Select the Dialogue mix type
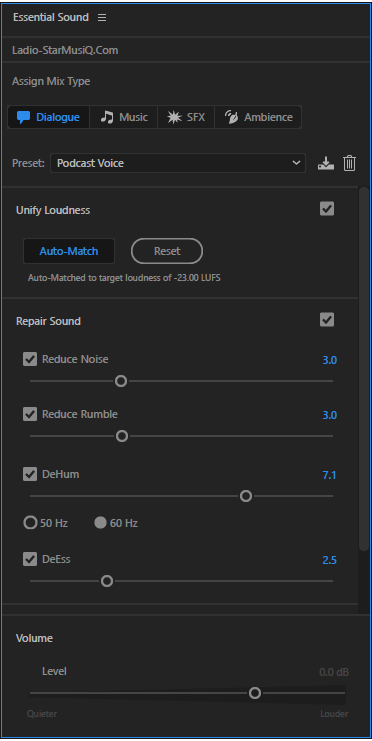This screenshot has height=741, width=372. coord(49,117)
